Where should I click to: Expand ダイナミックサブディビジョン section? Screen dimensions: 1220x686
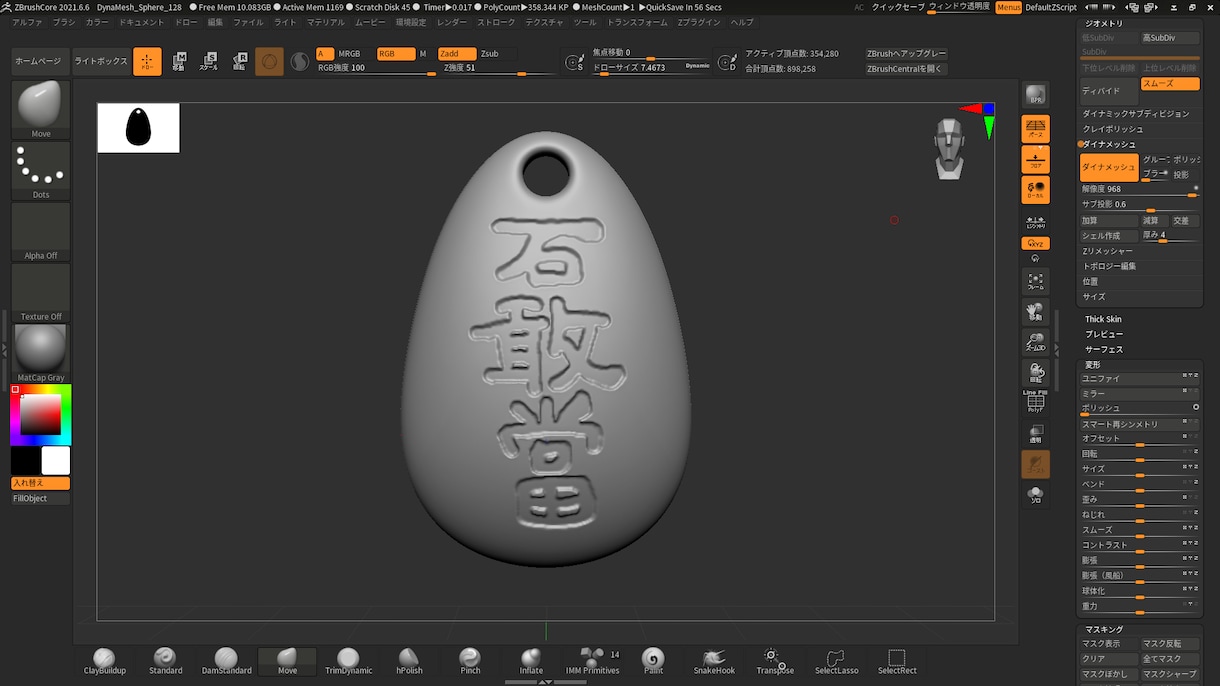pyautogui.click(x=1136, y=114)
